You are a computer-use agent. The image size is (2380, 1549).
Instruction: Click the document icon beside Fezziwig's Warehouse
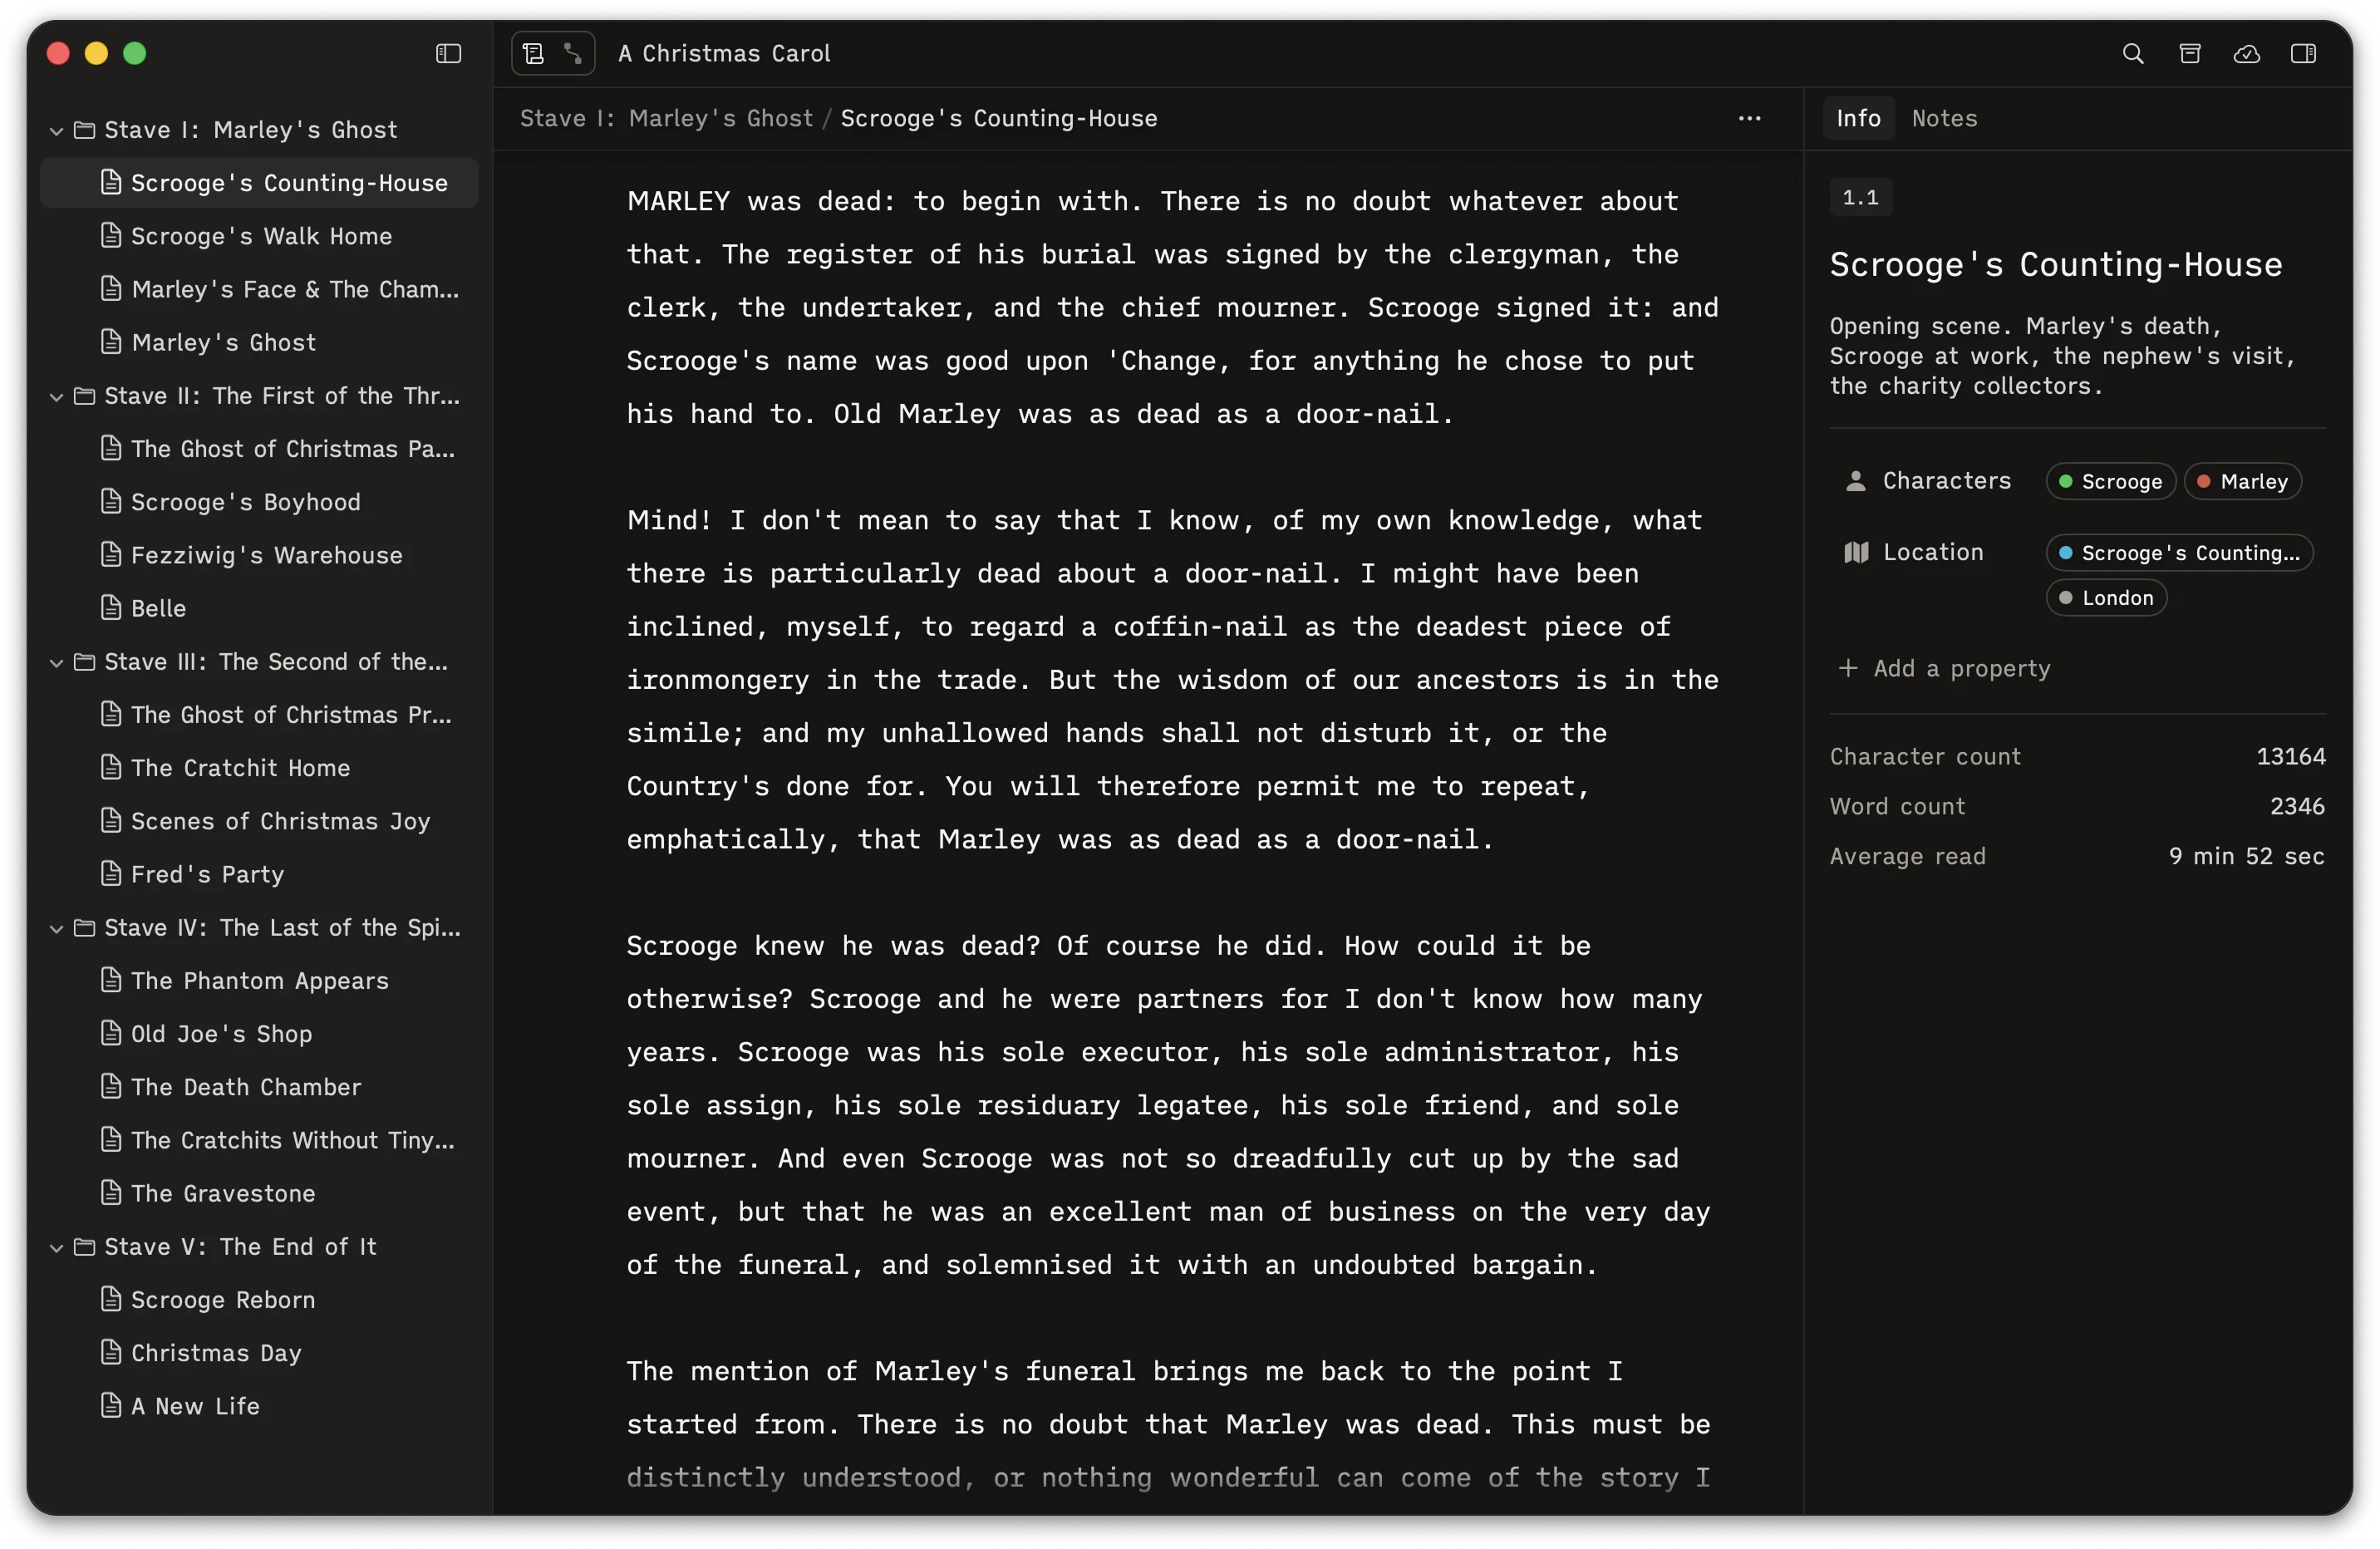point(111,554)
